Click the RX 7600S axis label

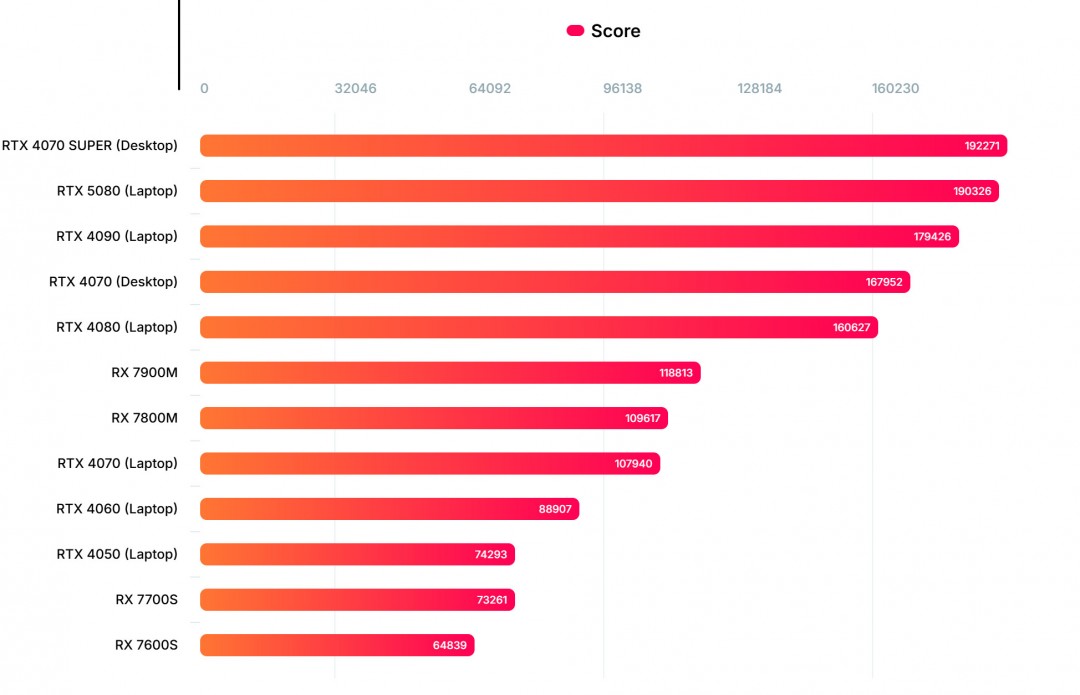146,645
